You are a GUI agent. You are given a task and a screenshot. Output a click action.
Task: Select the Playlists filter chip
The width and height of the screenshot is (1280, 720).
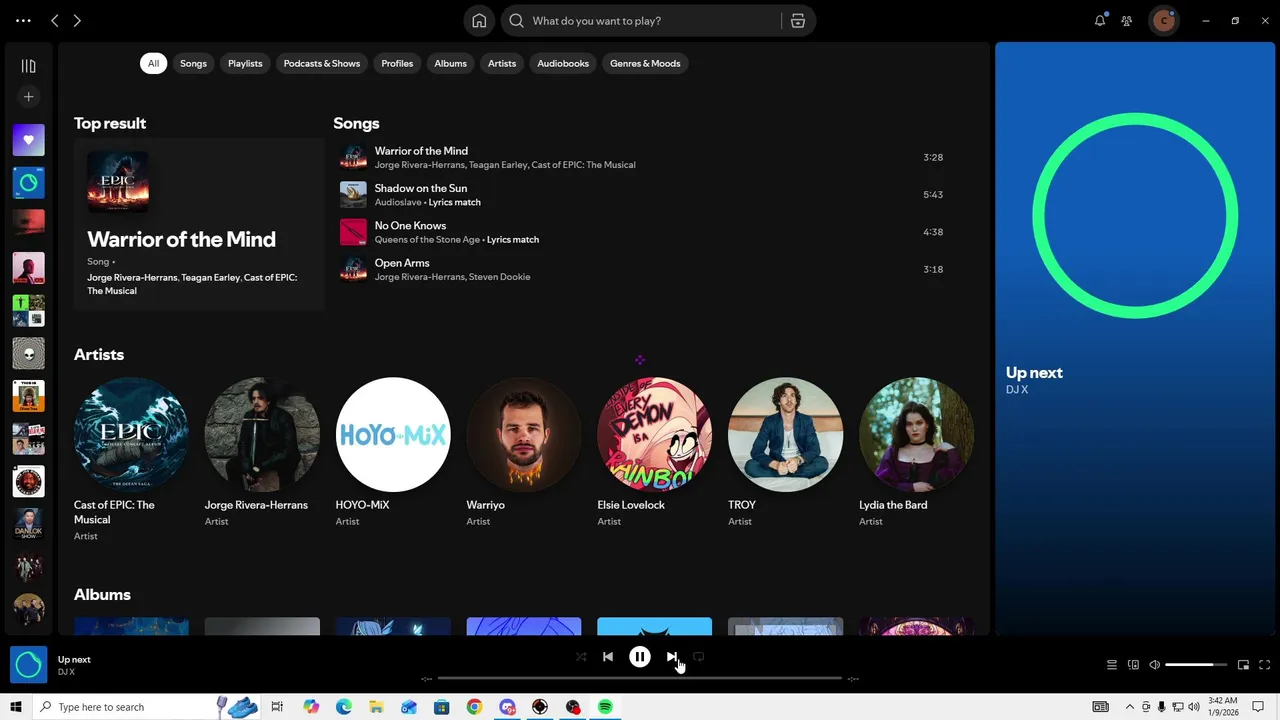point(245,63)
